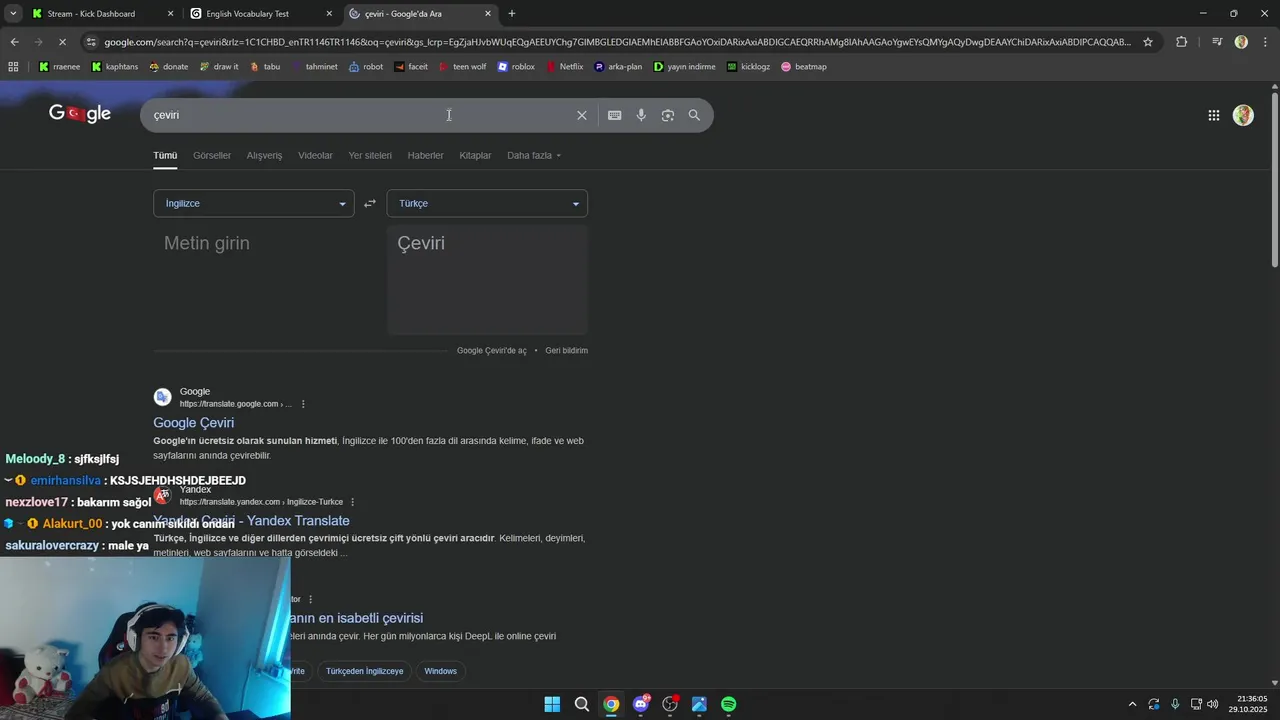Open the Windows Start menu
1280x720 pixels.
coord(552,704)
